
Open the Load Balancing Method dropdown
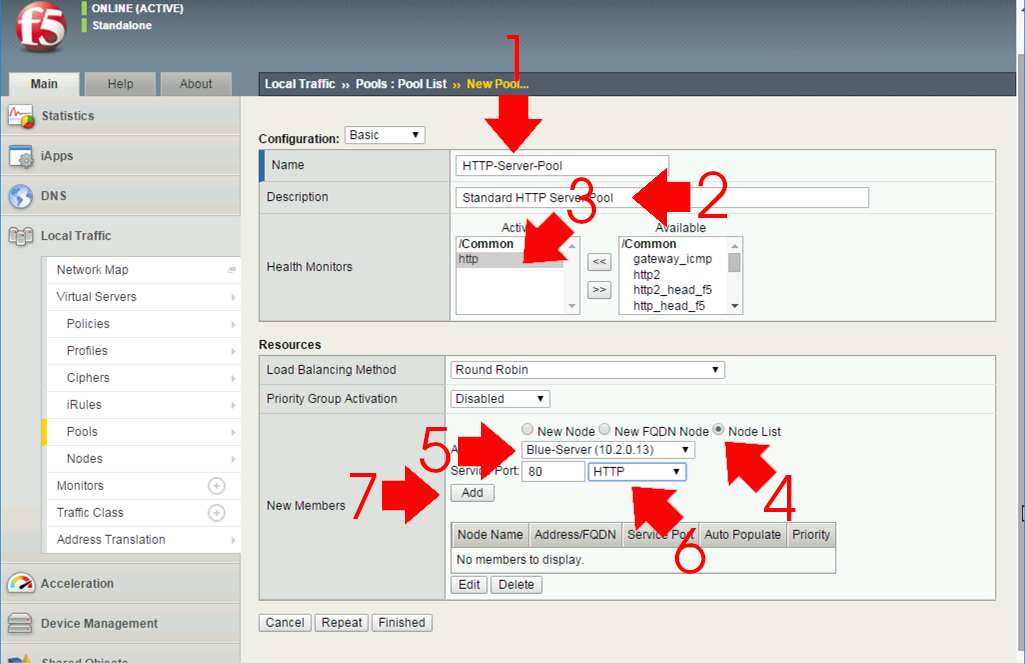[x=586, y=369]
